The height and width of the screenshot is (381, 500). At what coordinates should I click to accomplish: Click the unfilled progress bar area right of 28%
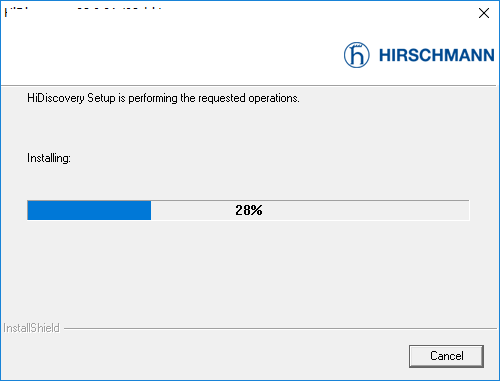pos(367,210)
